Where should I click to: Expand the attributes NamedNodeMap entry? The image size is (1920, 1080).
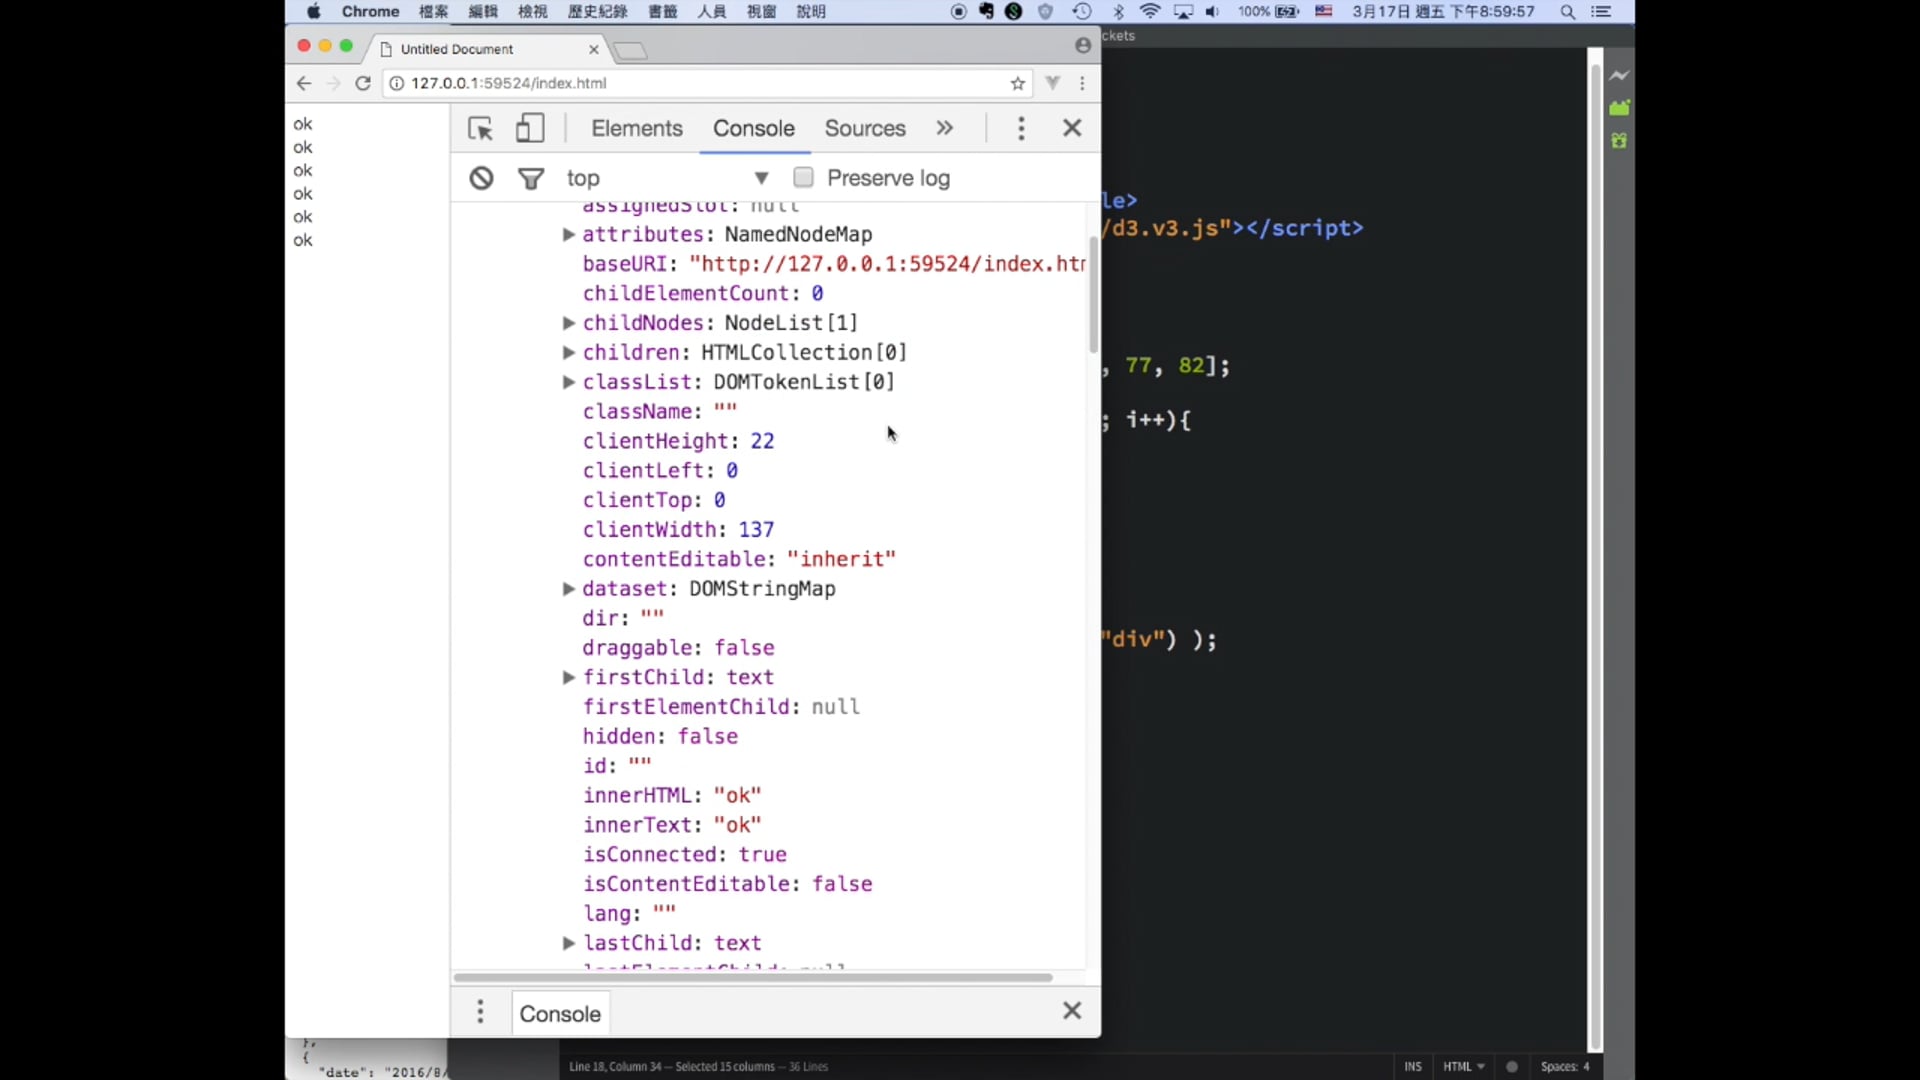tap(568, 234)
